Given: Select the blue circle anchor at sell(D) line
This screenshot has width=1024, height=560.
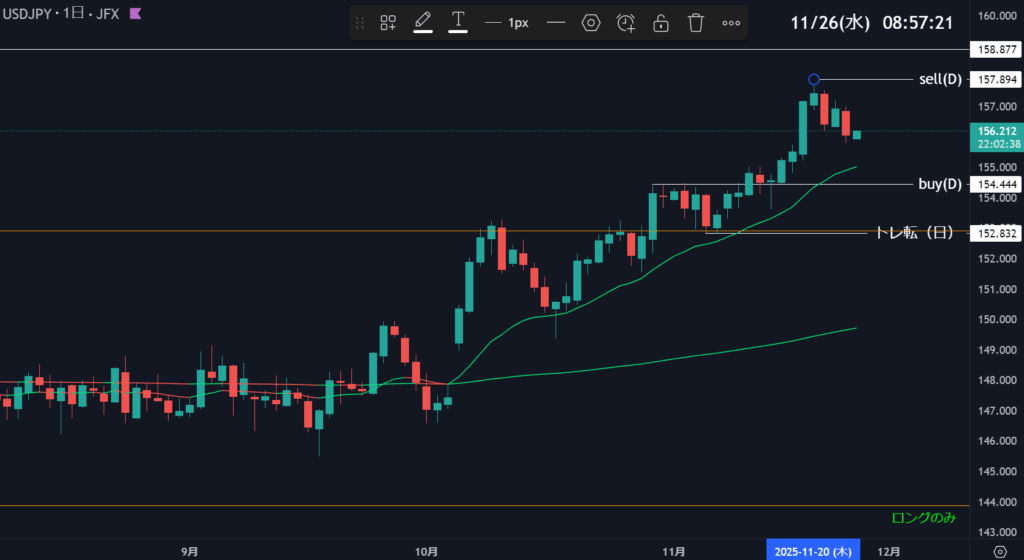Looking at the screenshot, I should point(814,79).
